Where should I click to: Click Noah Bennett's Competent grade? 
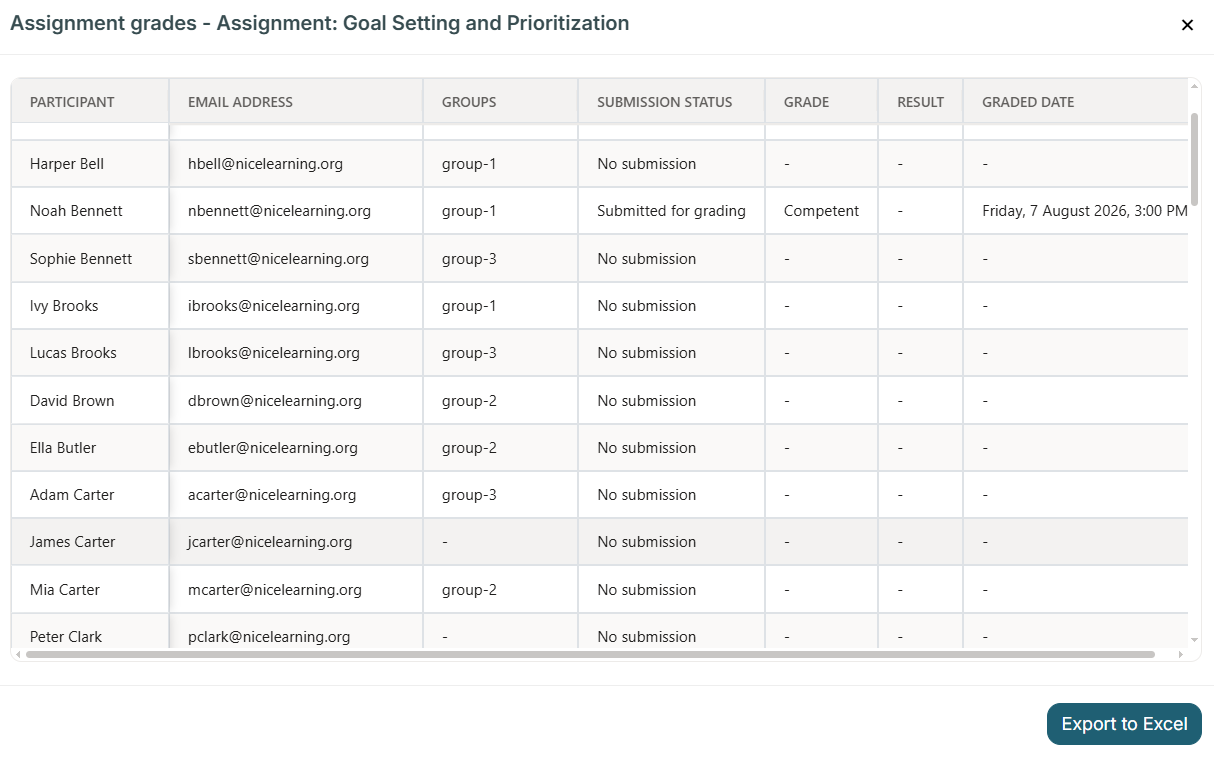(x=821, y=211)
